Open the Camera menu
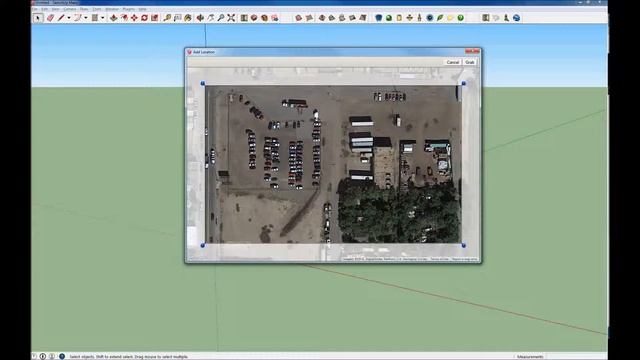Image resolution: width=640 pixels, height=360 pixels. tap(69, 9)
